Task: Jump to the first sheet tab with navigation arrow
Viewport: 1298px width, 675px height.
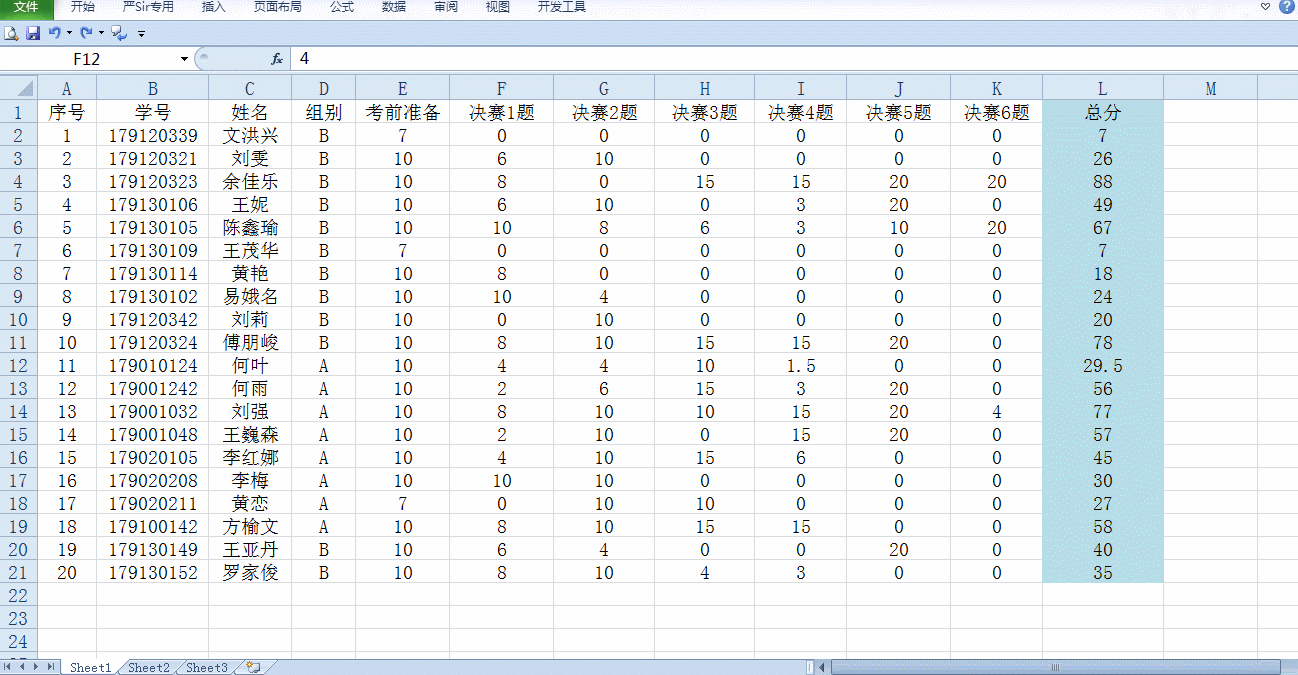Action: (9, 667)
